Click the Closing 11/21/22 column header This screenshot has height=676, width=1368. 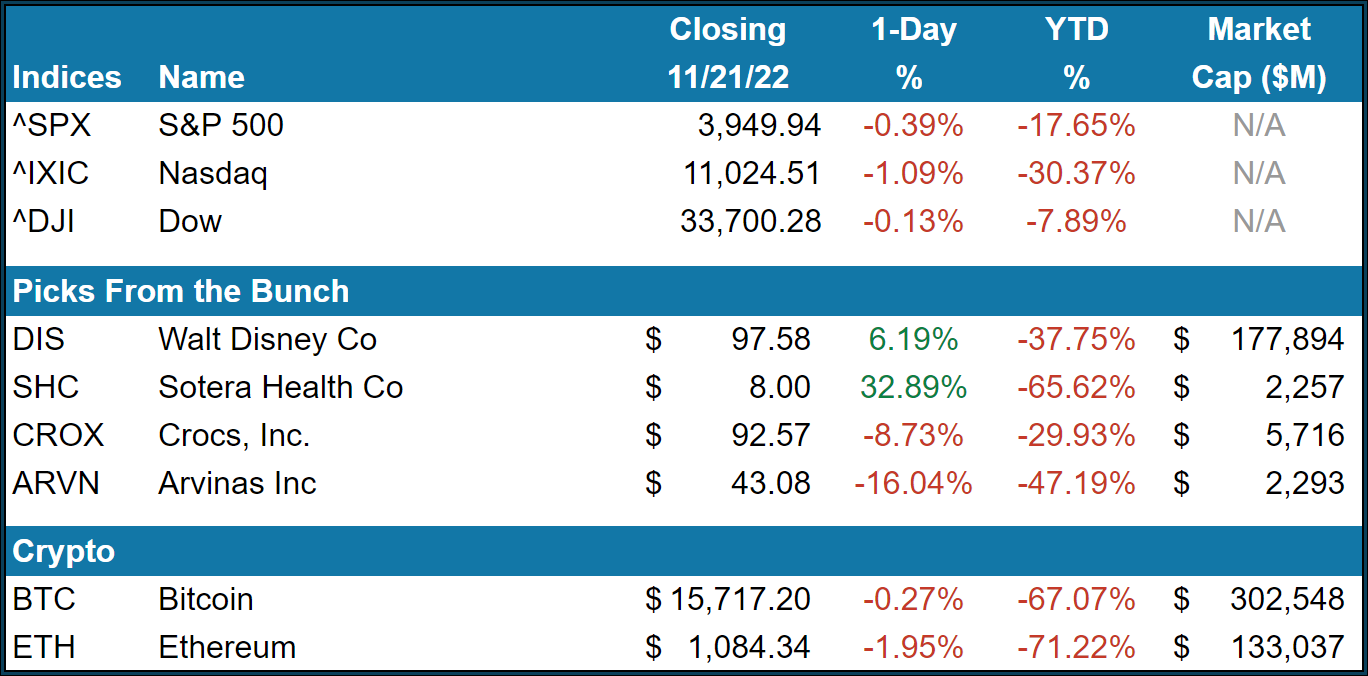click(x=727, y=54)
